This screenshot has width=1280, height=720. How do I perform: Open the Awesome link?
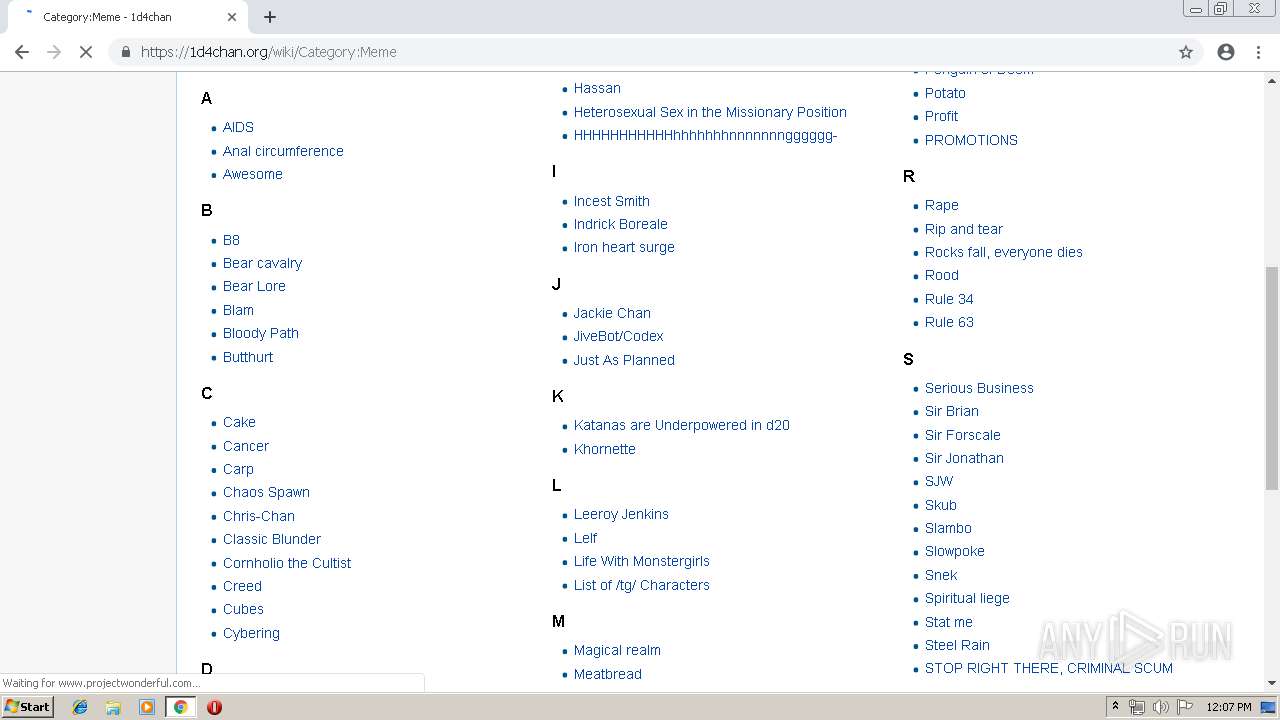[253, 174]
